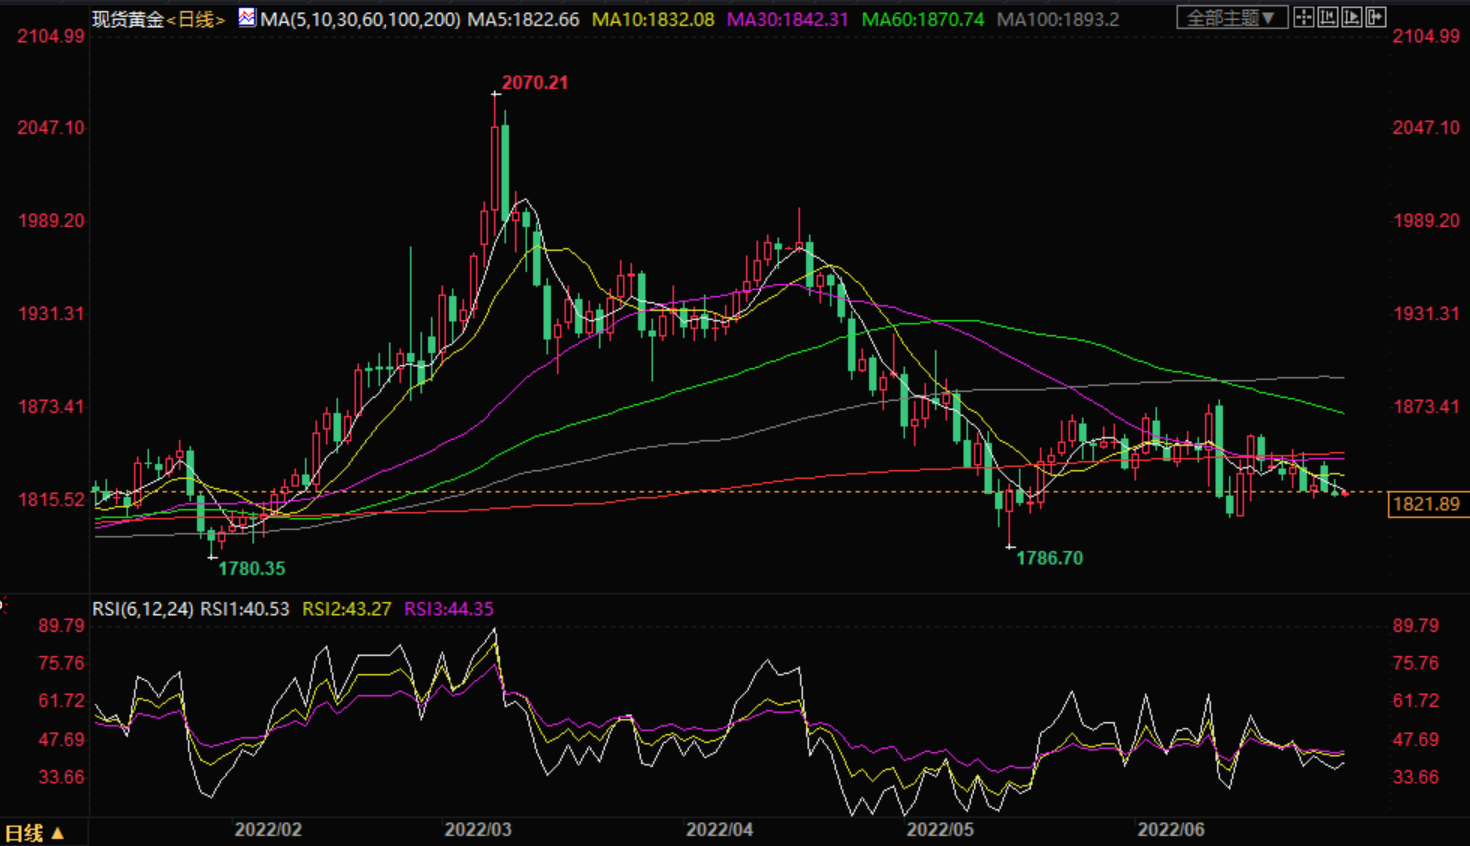Click the 2022/05 date label on time axis
This screenshot has height=846, width=1470.
tap(940, 830)
